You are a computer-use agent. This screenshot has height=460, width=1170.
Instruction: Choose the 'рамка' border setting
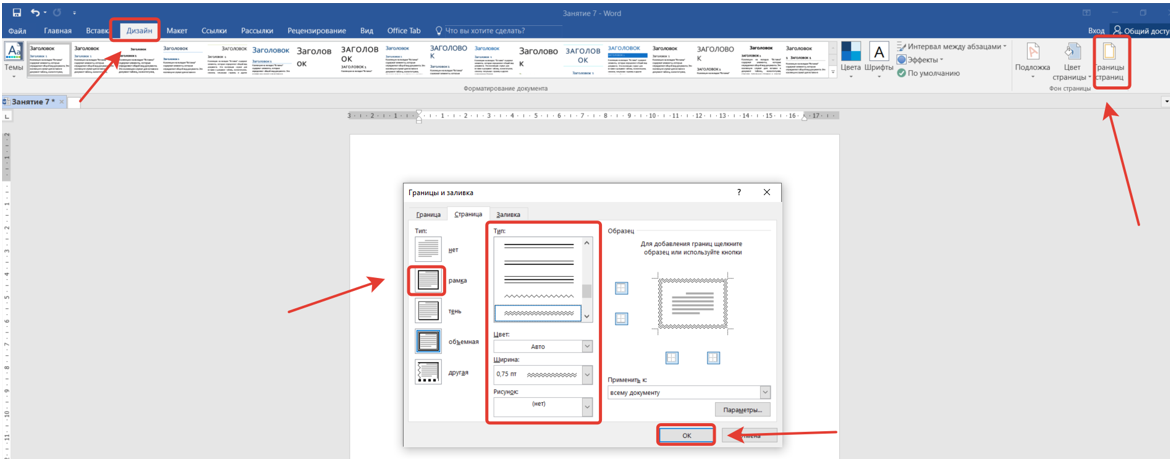point(428,280)
